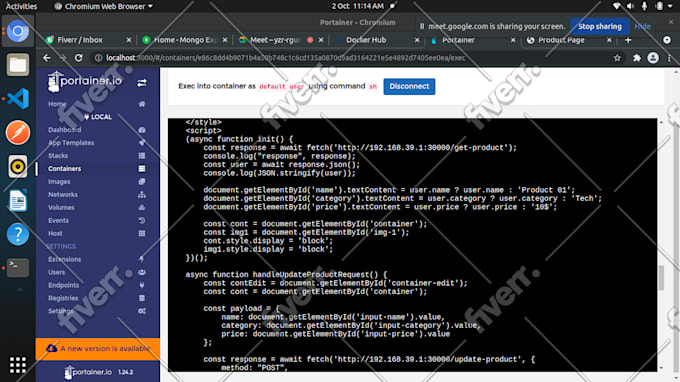Screen dimensions: 680x382
Task: Open Settings page in sidebar
Action: click(x=61, y=311)
